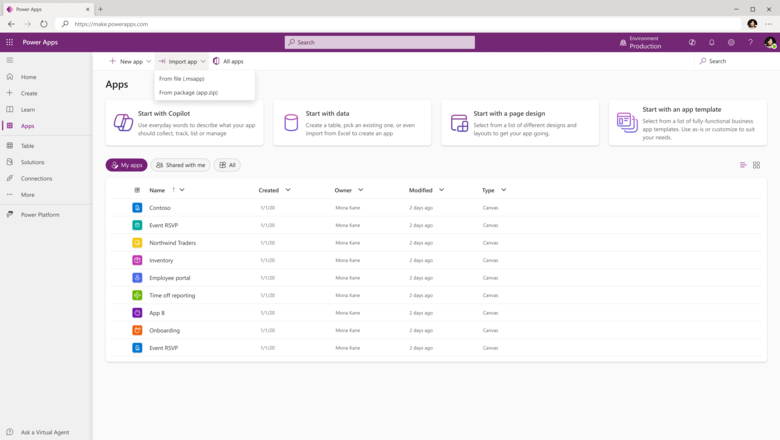Open the Employee portal app name

pyautogui.click(x=170, y=278)
